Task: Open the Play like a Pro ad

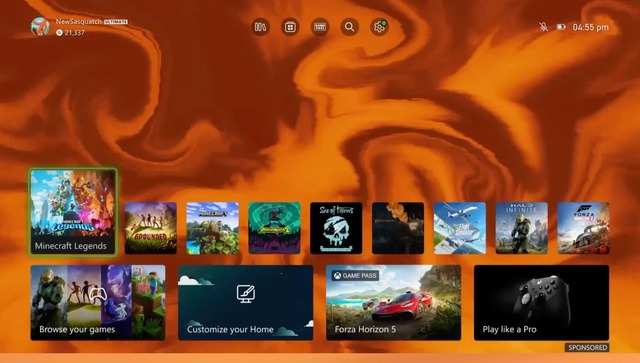Action: (541, 303)
